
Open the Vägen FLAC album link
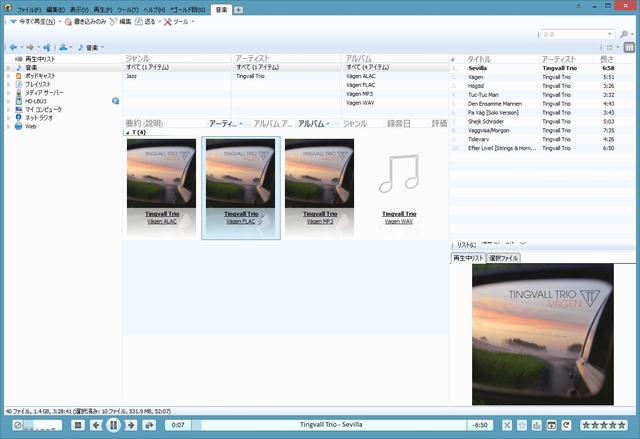point(241,222)
